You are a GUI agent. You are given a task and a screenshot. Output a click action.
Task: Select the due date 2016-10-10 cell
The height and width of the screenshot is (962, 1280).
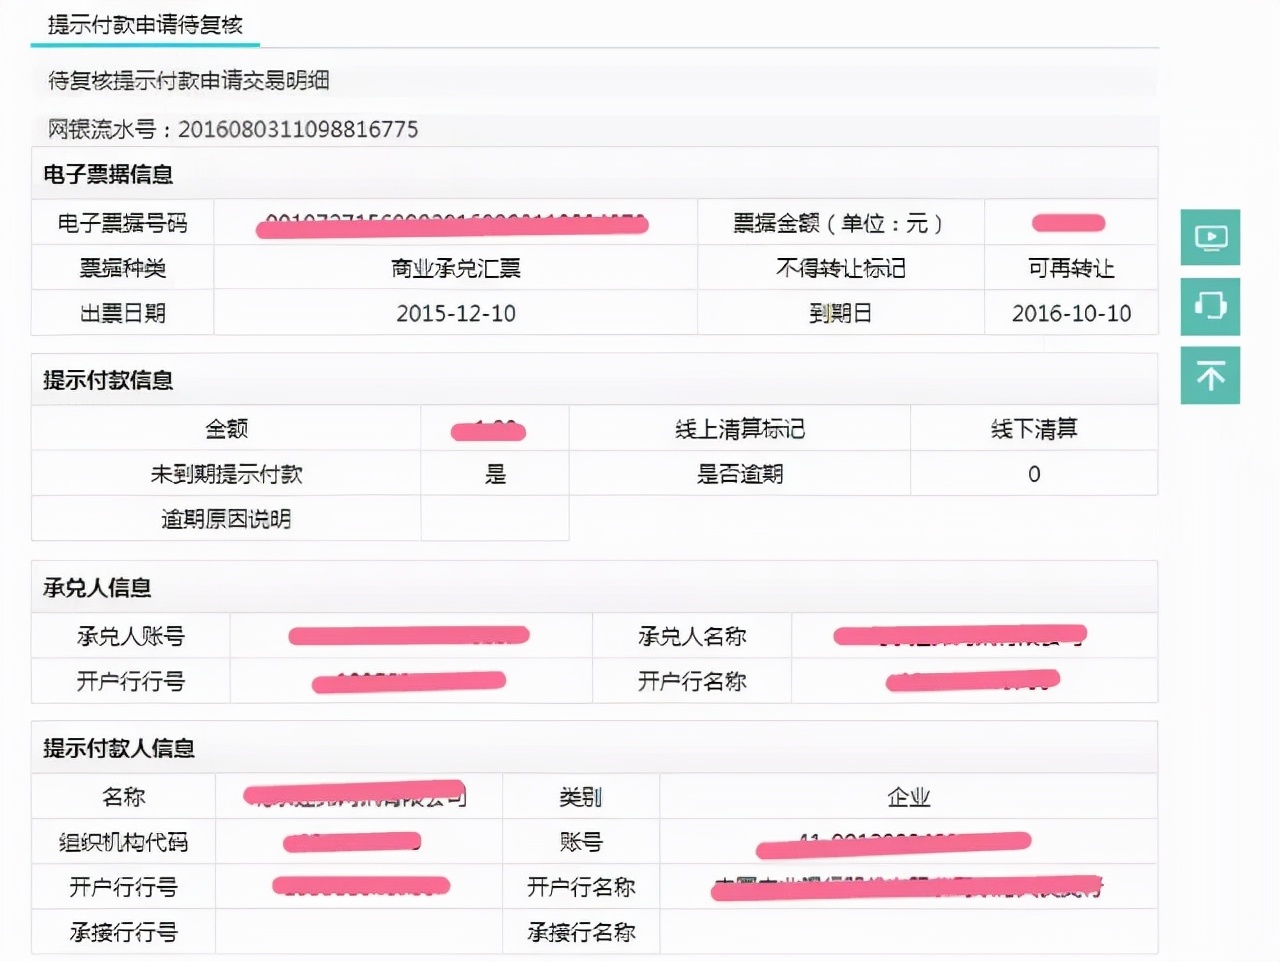click(x=1071, y=313)
